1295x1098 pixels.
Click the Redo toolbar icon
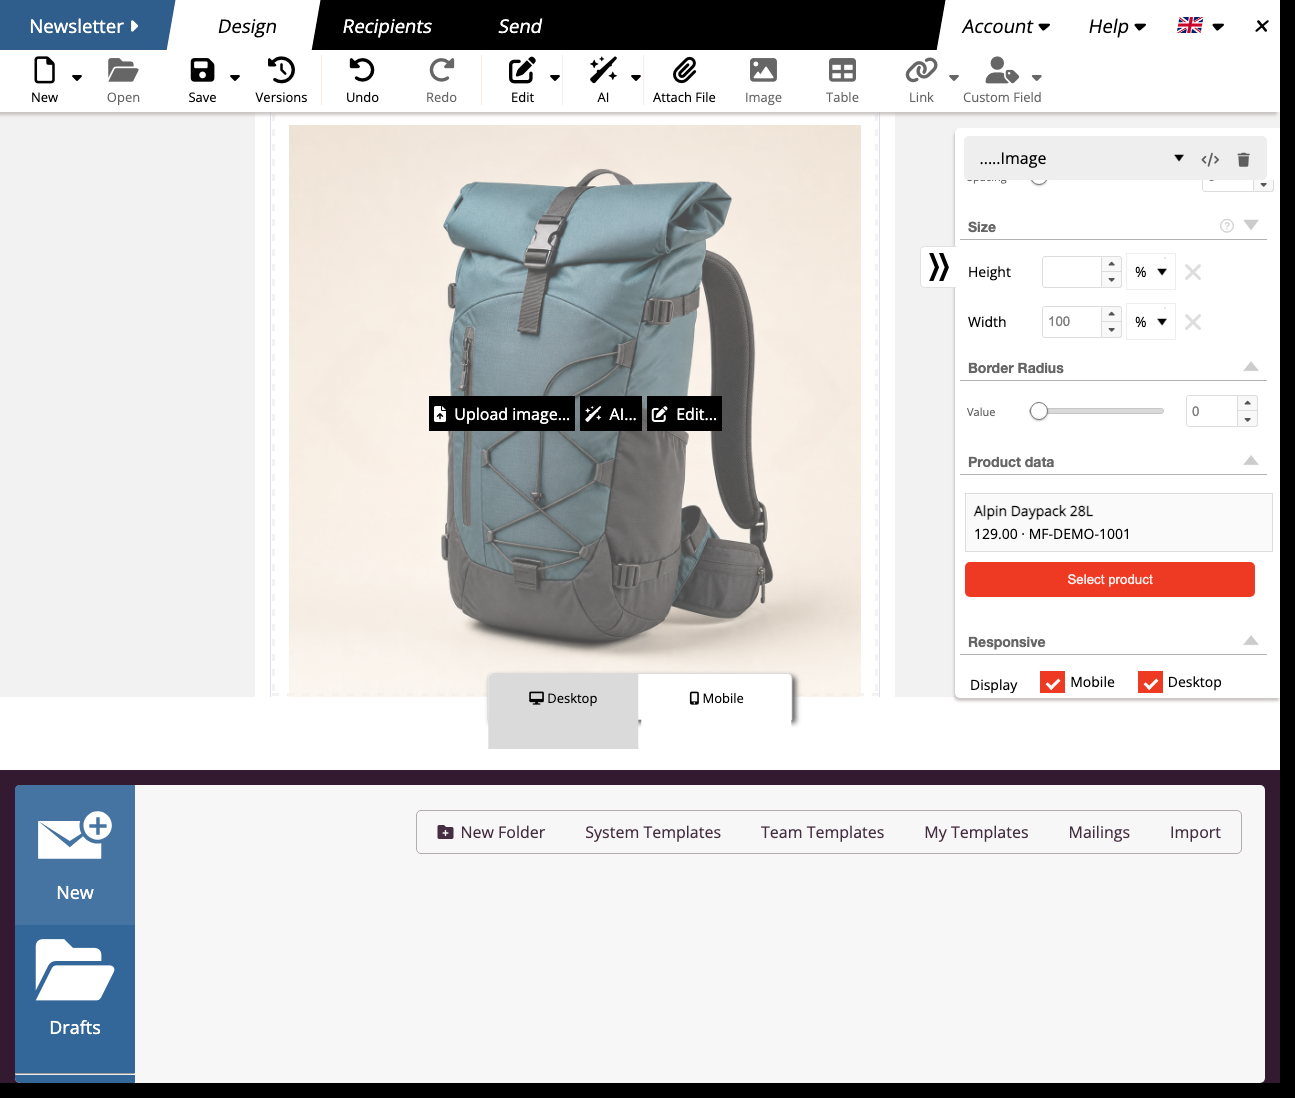tap(441, 71)
